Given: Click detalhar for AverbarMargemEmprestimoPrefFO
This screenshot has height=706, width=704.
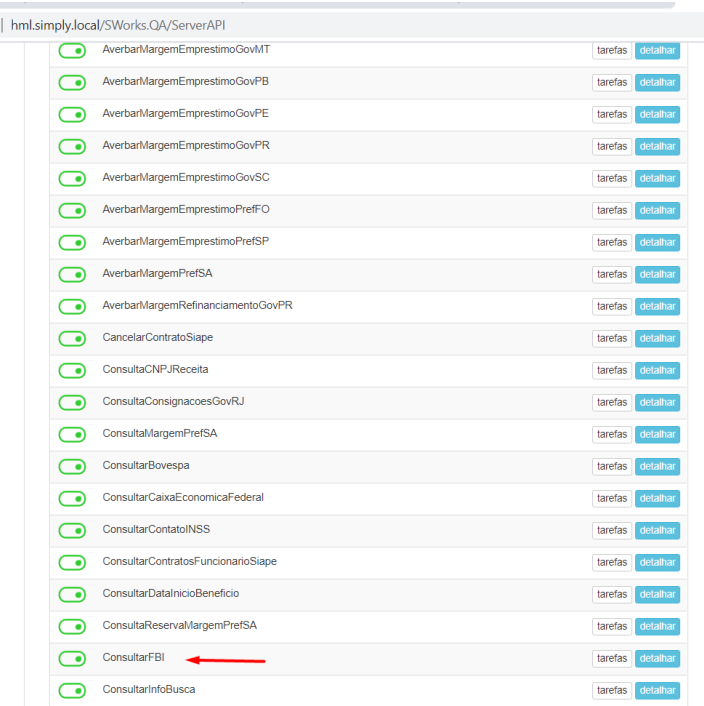Looking at the screenshot, I should [x=657, y=210].
